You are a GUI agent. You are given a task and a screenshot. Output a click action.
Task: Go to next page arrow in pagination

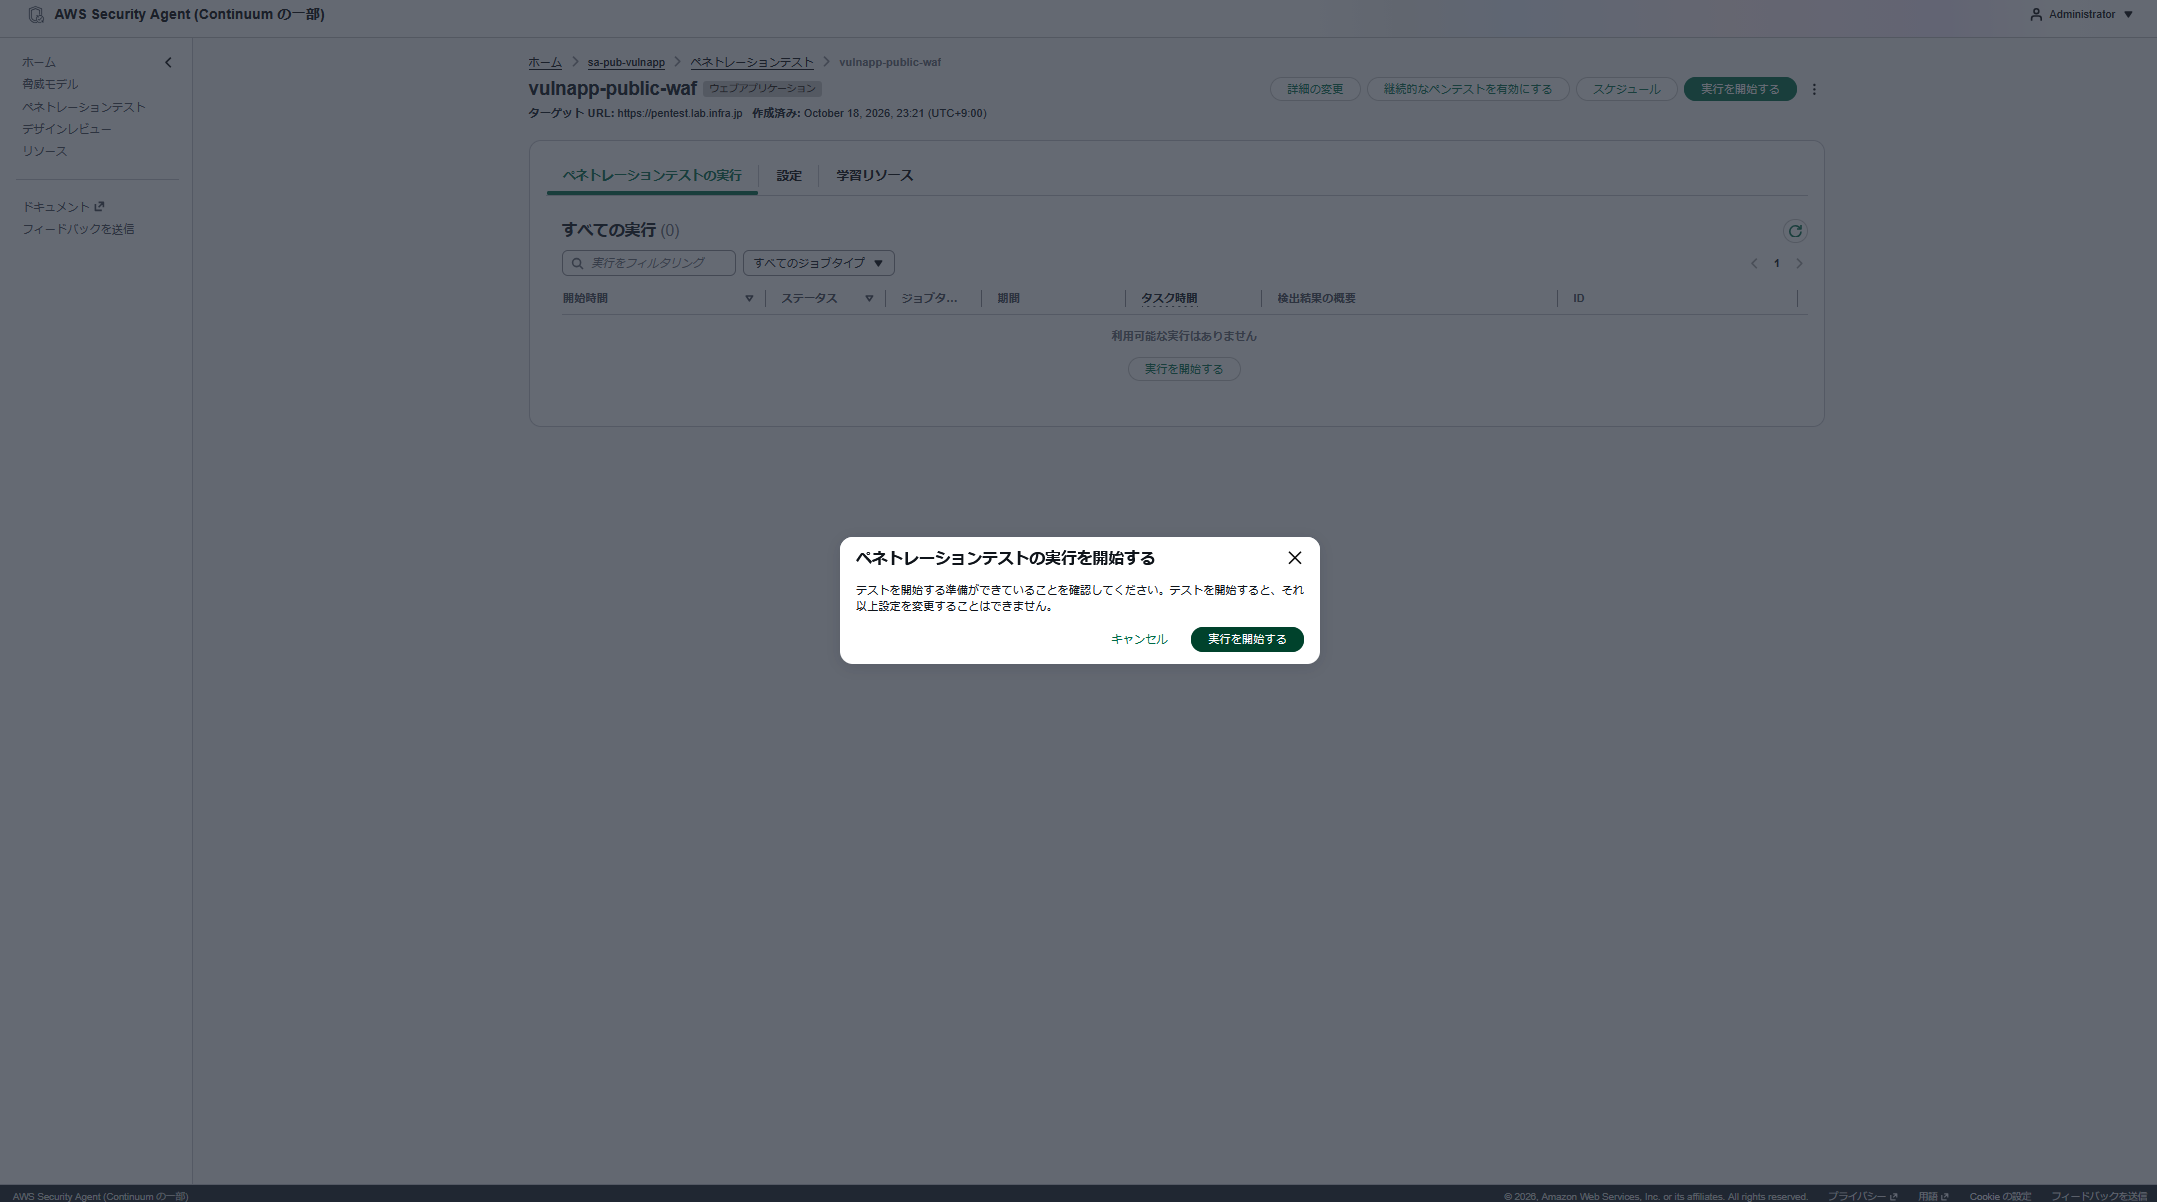tap(1799, 263)
